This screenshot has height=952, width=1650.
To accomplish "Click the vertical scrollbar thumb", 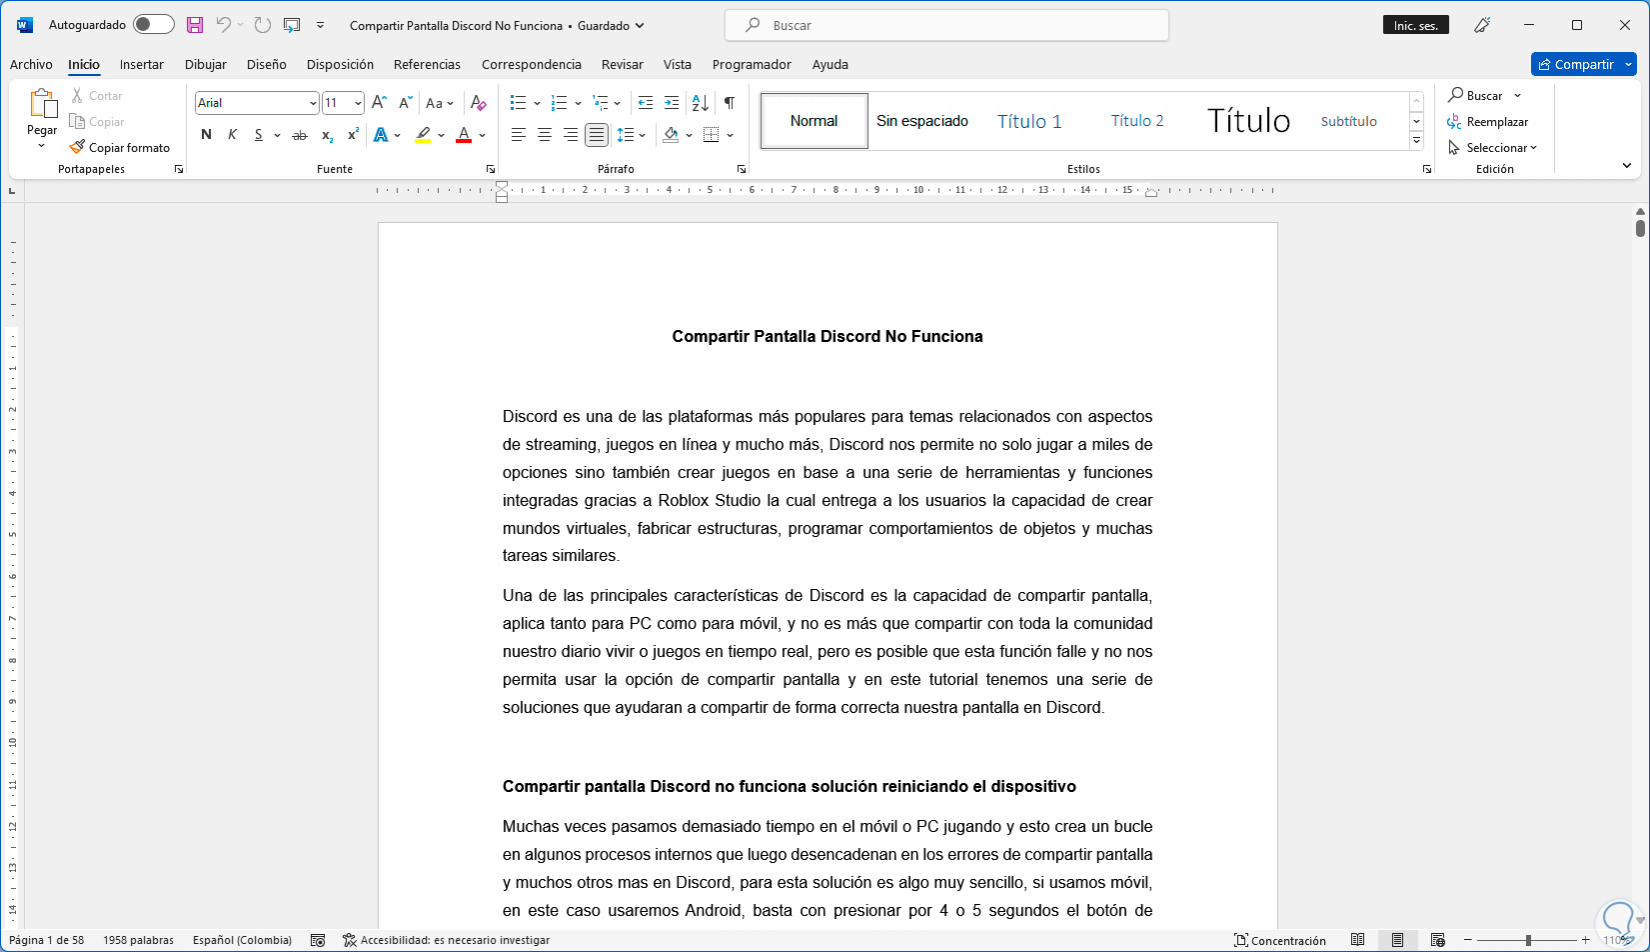I will point(1640,228).
